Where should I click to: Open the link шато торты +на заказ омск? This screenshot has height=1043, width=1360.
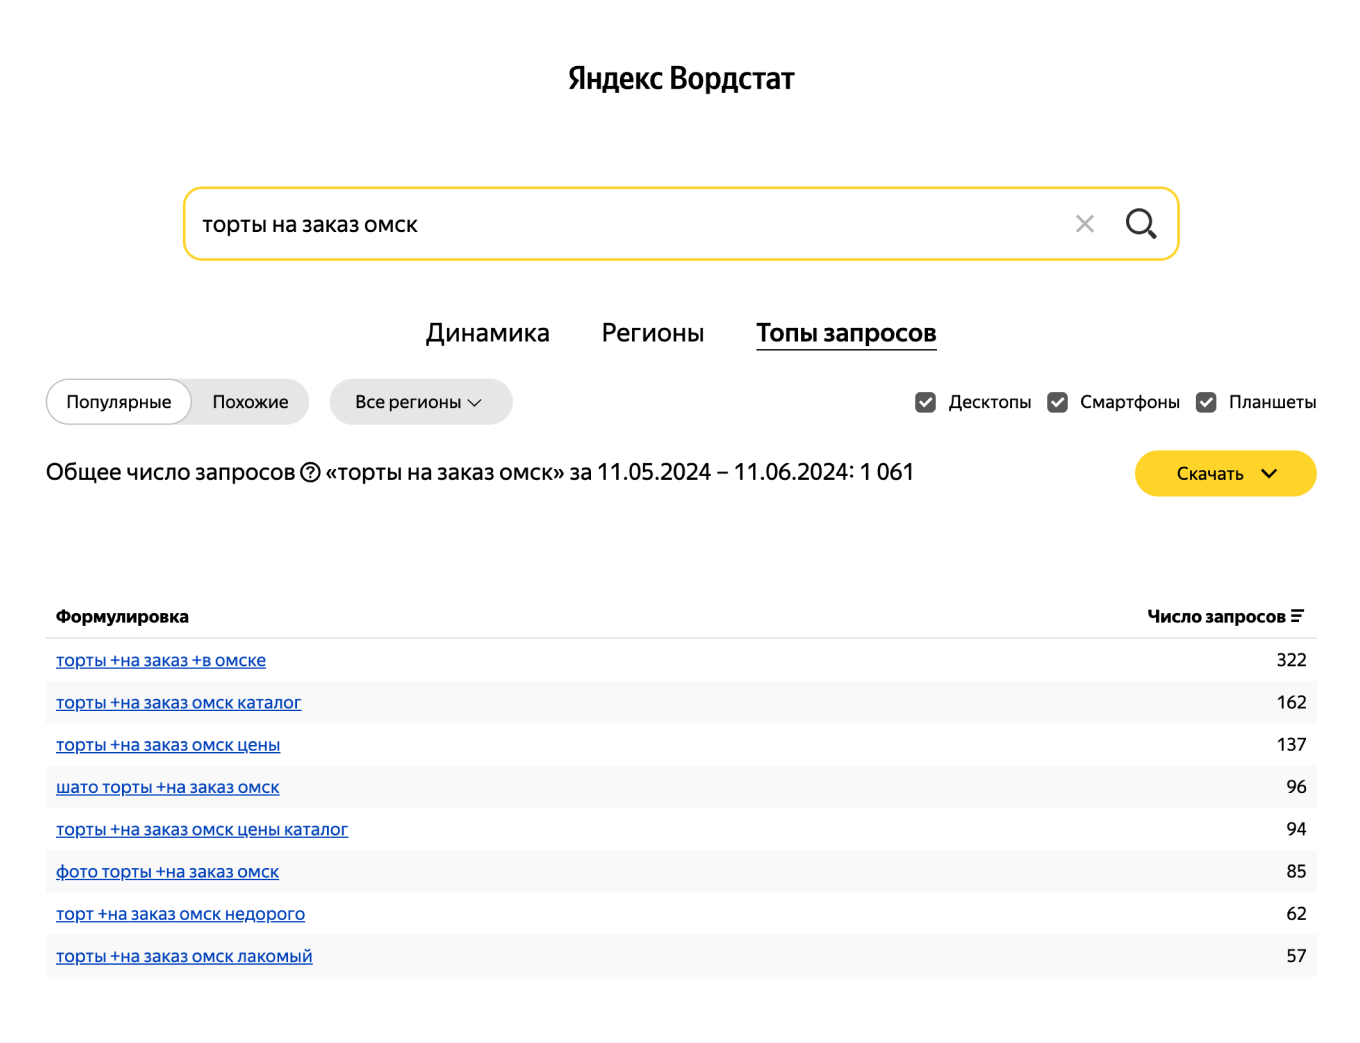[x=167, y=787]
